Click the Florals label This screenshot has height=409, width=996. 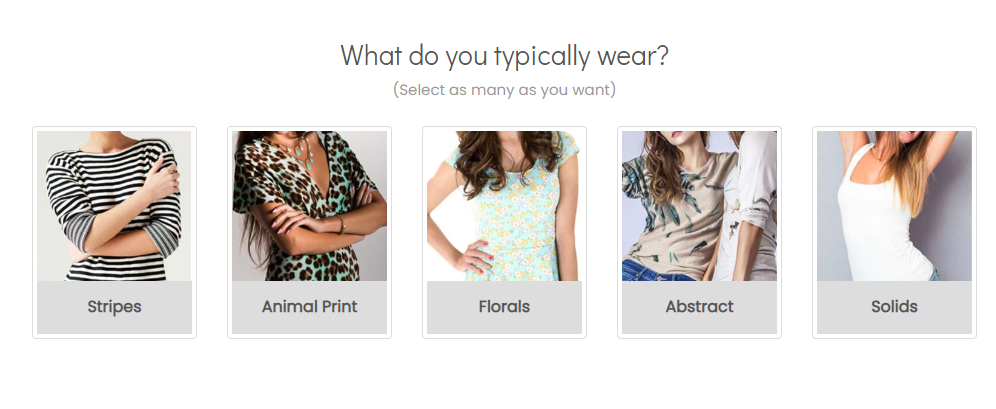pyautogui.click(x=504, y=307)
